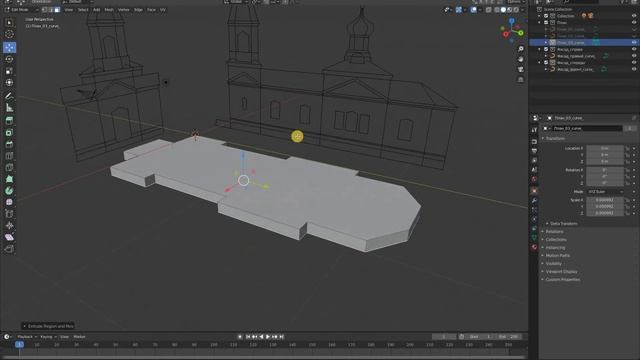Open the Edit Mode dropdown
The image size is (640, 360).
point(21,10)
